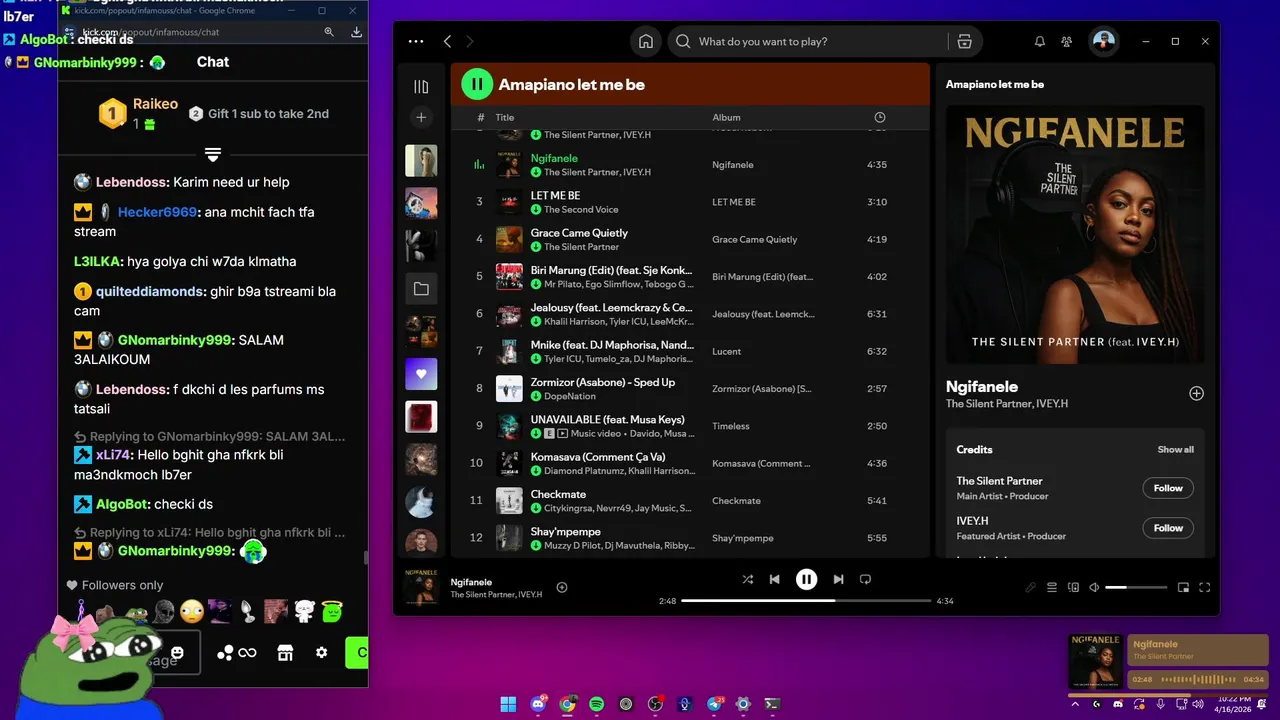
Task: Open the Spotify three-dots menu
Action: [416, 41]
